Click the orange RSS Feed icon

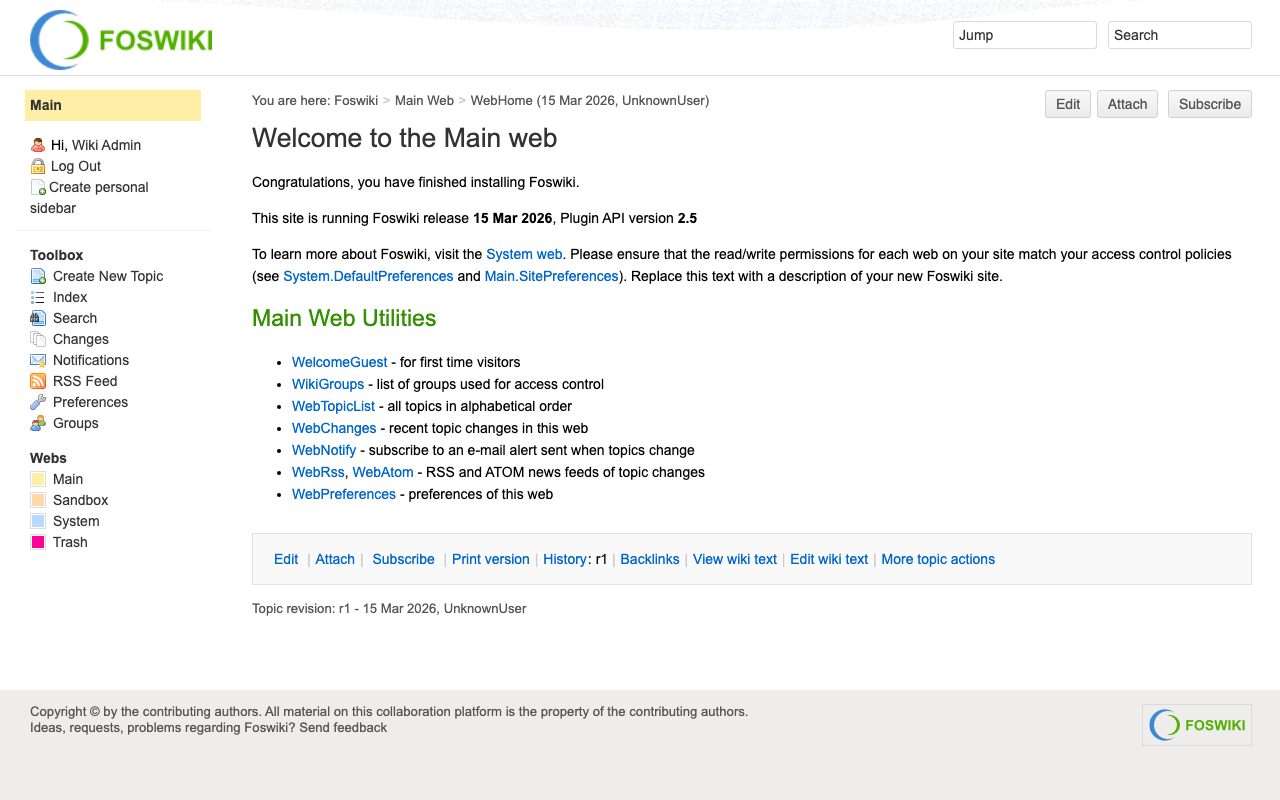point(38,381)
